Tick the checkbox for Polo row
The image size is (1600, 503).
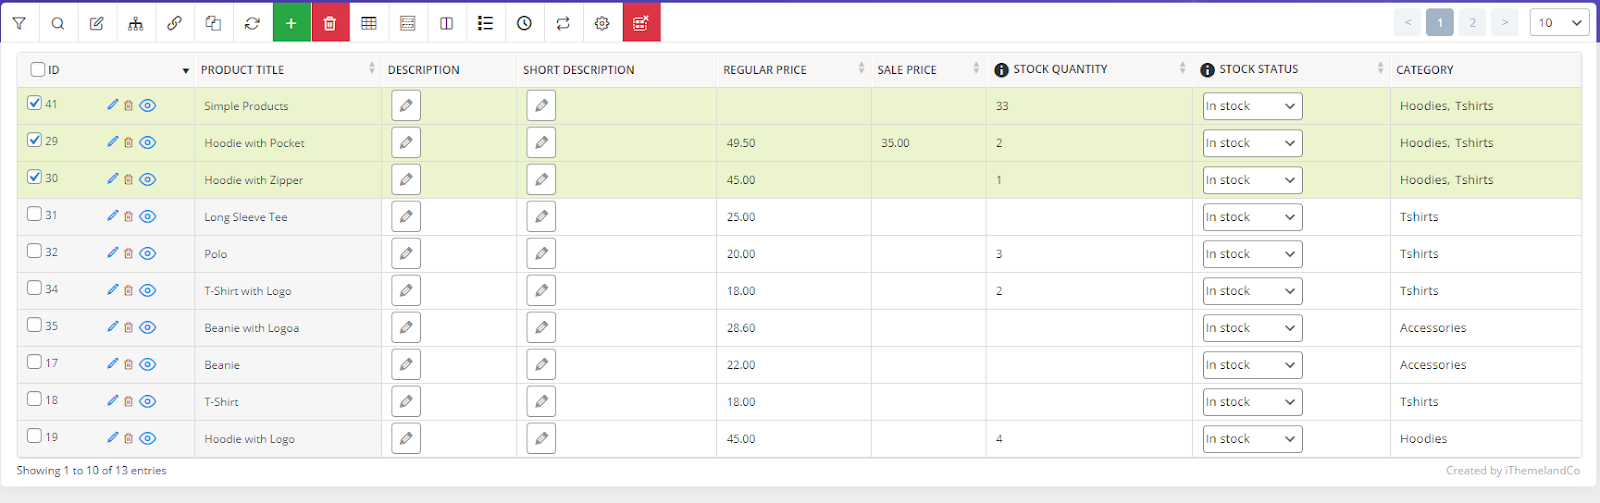[x=35, y=251]
